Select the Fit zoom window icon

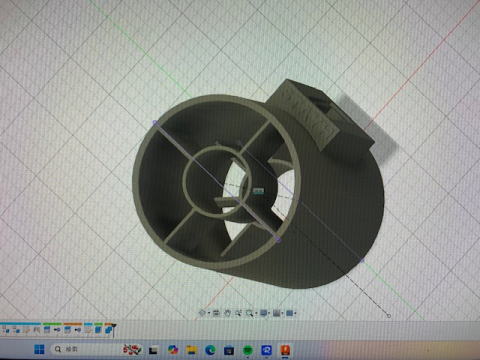click(249, 313)
